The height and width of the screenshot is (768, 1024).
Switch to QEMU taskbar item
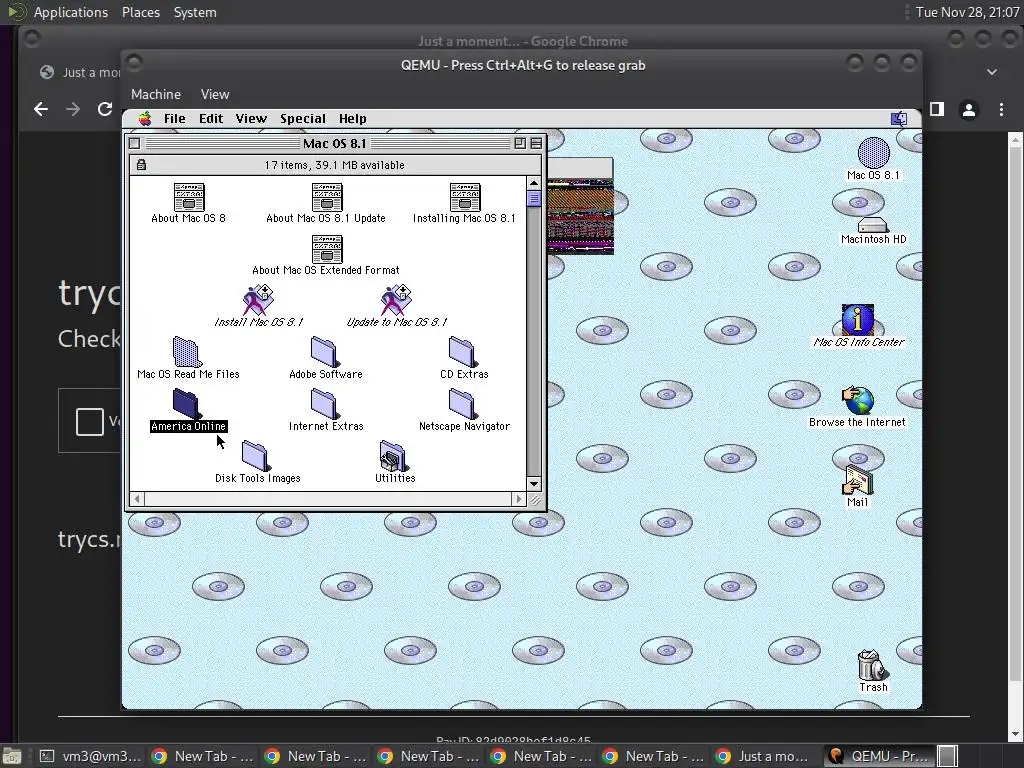[878, 756]
